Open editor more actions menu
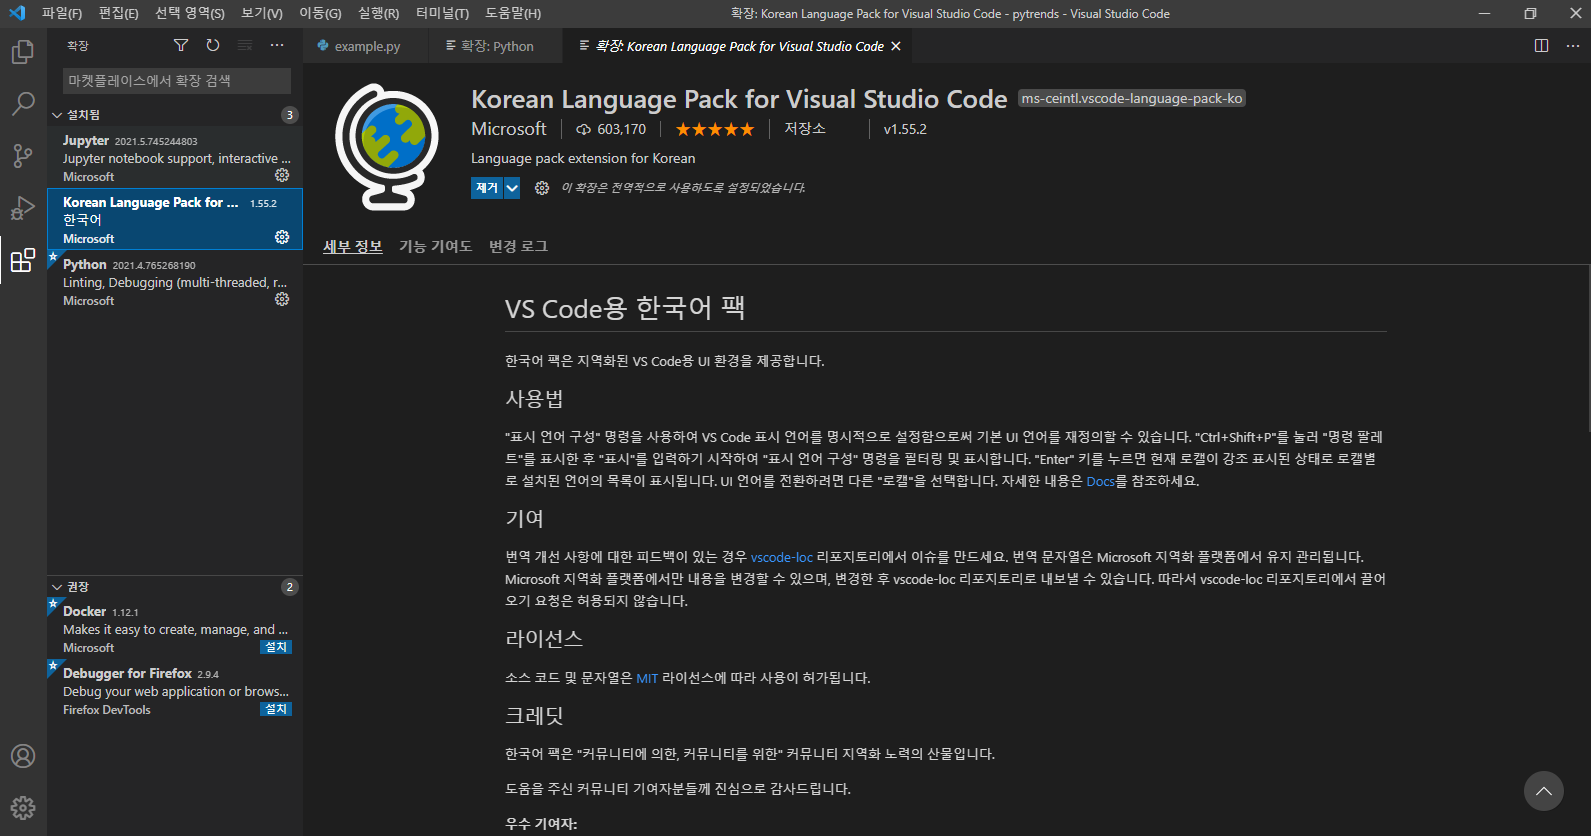The height and width of the screenshot is (836, 1591). (1572, 45)
